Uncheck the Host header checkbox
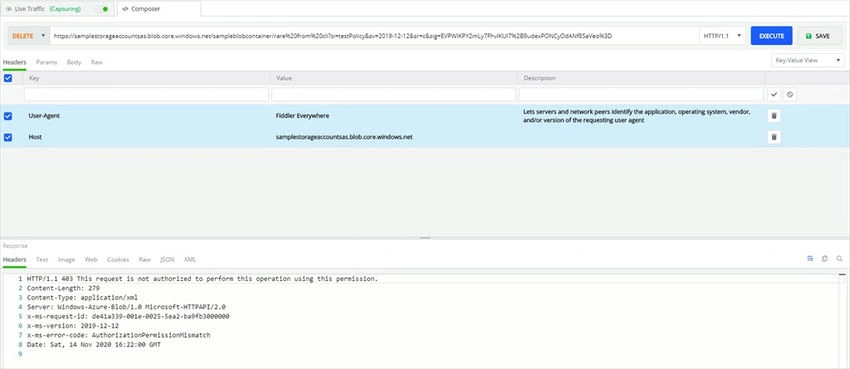 (8, 137)
